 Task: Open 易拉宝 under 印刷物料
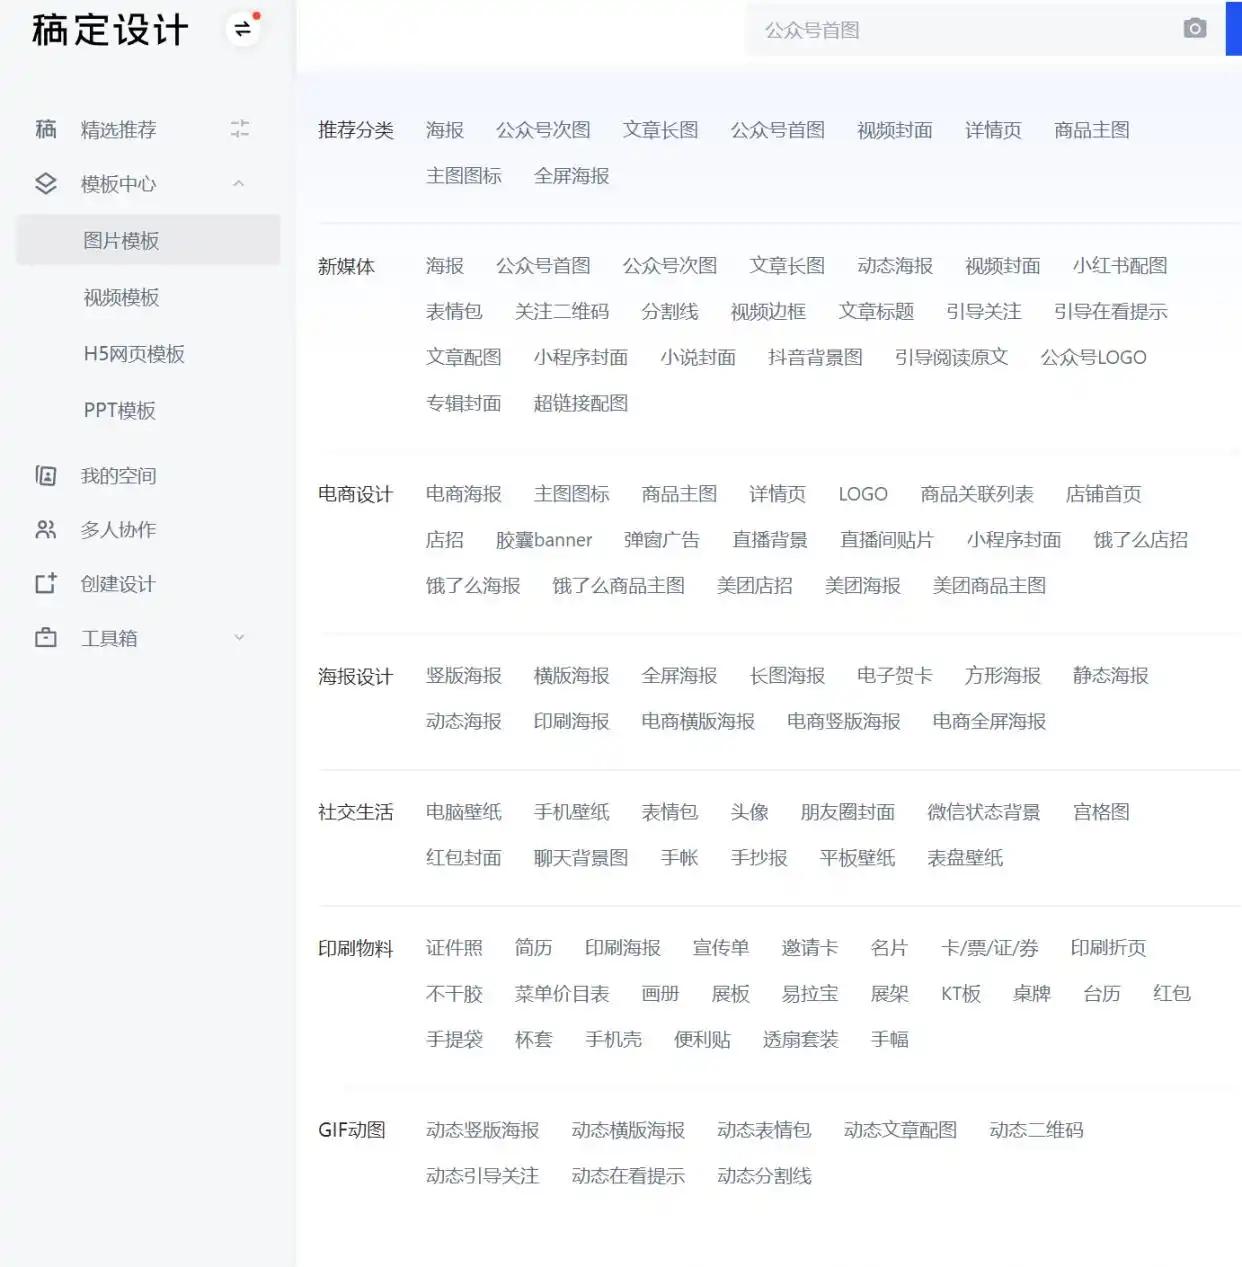809,994
